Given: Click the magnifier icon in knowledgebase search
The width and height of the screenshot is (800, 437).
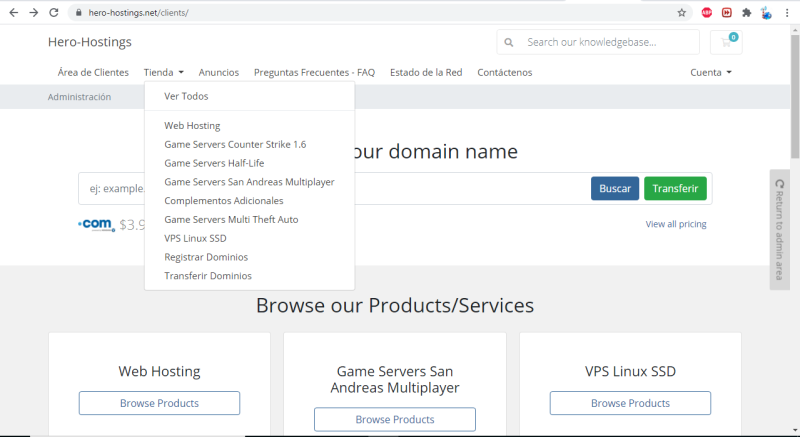Looking at the screenshot, I should pyautogui.click(x=509, y=42).
